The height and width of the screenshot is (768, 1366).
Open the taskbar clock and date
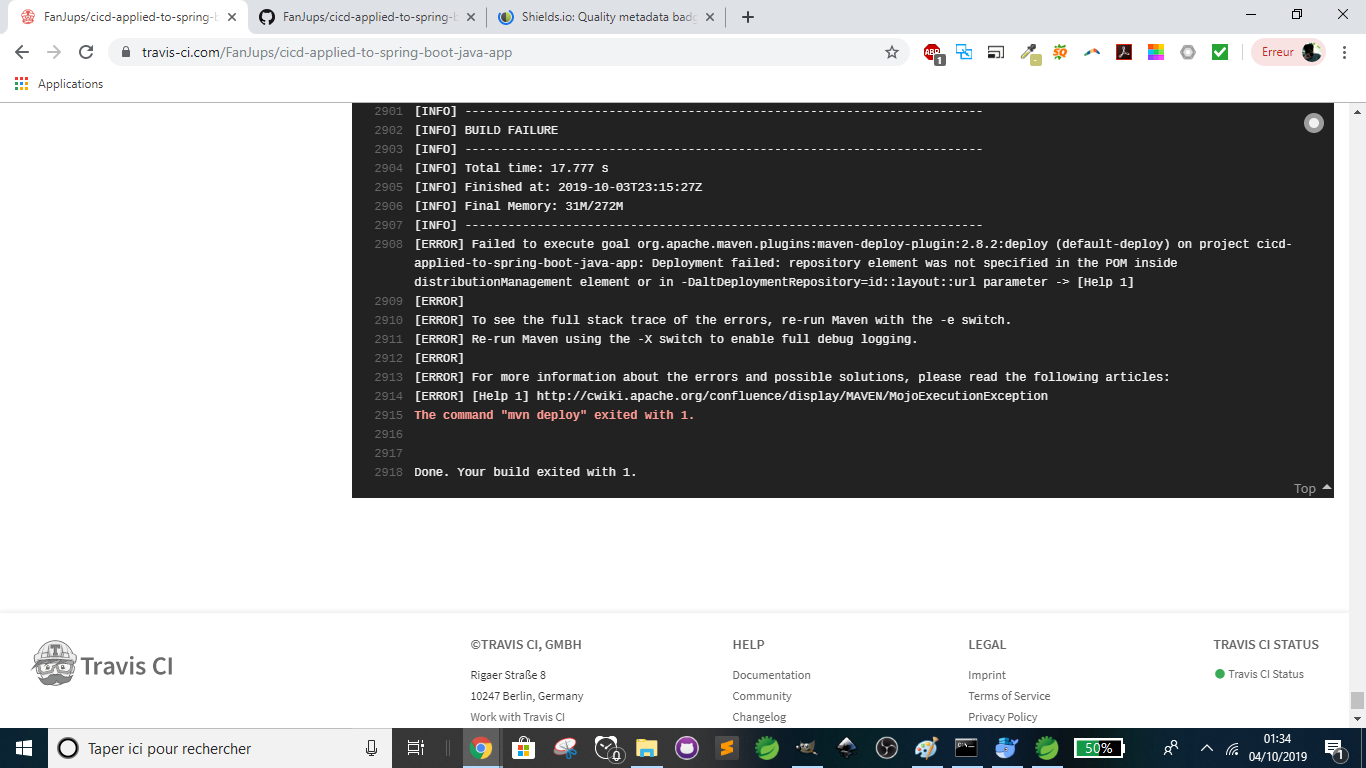(x=1277, y=748)
